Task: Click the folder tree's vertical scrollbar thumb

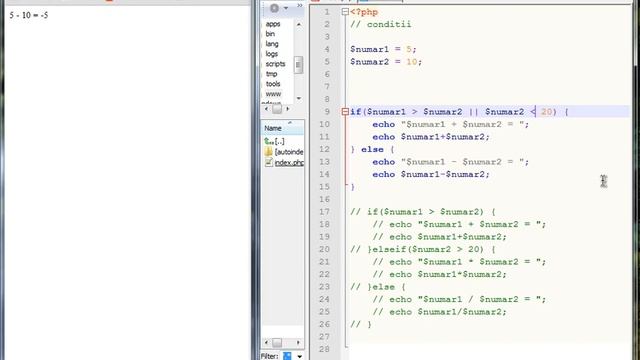Action: [x=298, y=64]
